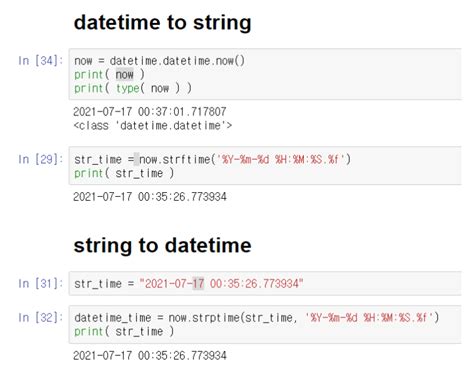Click the output under cell 32
The image size is (474, 370).
[x=150, y=355]
